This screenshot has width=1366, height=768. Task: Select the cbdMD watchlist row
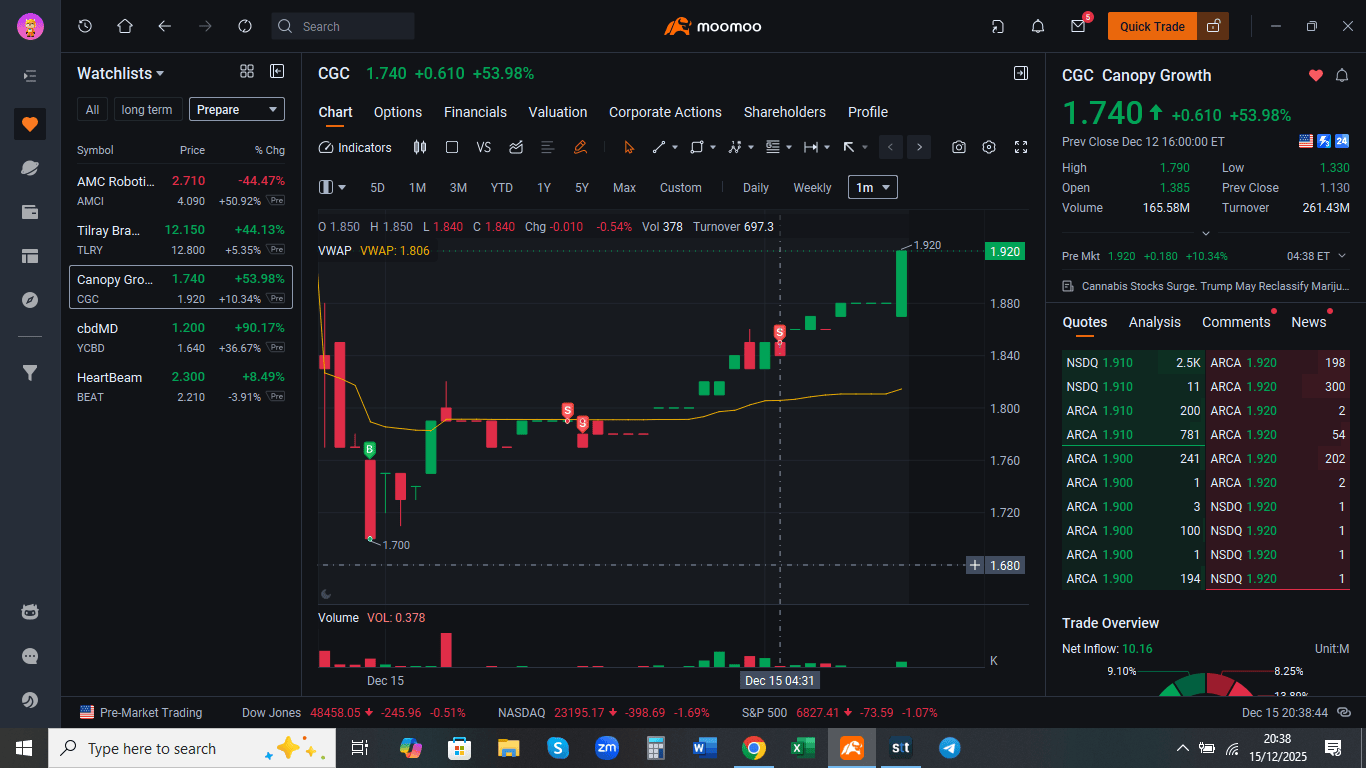(x=181, y=337)
